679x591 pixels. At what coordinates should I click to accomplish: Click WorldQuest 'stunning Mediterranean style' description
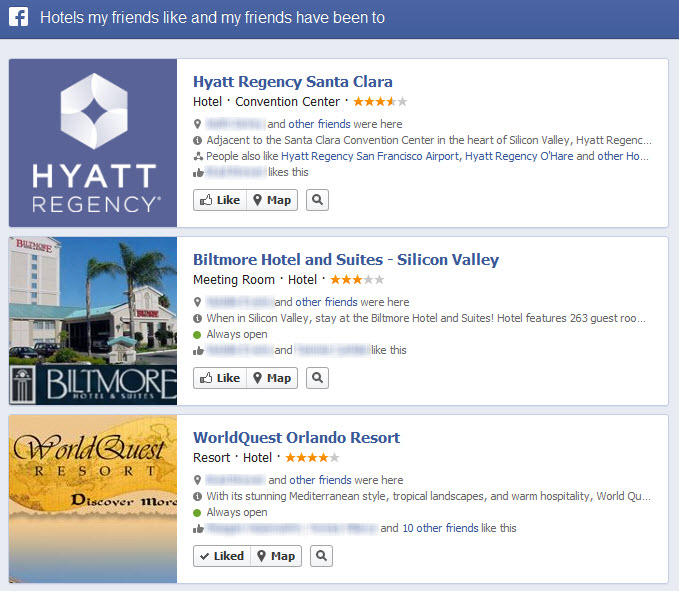[x=429, y=496]
